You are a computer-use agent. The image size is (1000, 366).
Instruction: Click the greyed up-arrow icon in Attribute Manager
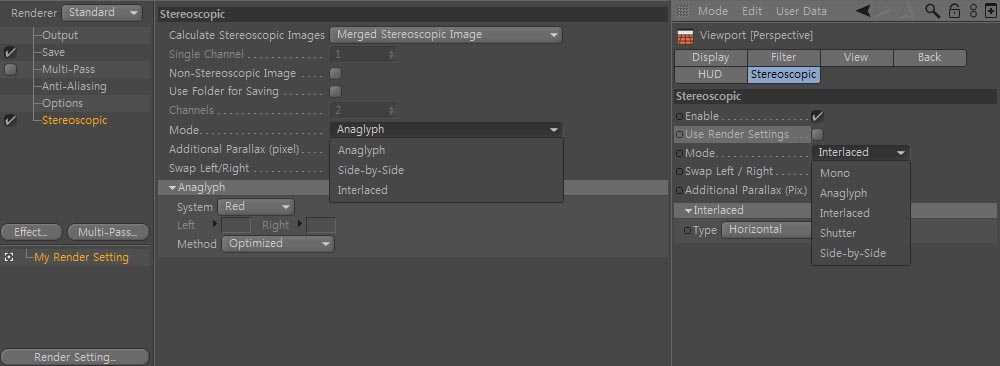(906, 11)
